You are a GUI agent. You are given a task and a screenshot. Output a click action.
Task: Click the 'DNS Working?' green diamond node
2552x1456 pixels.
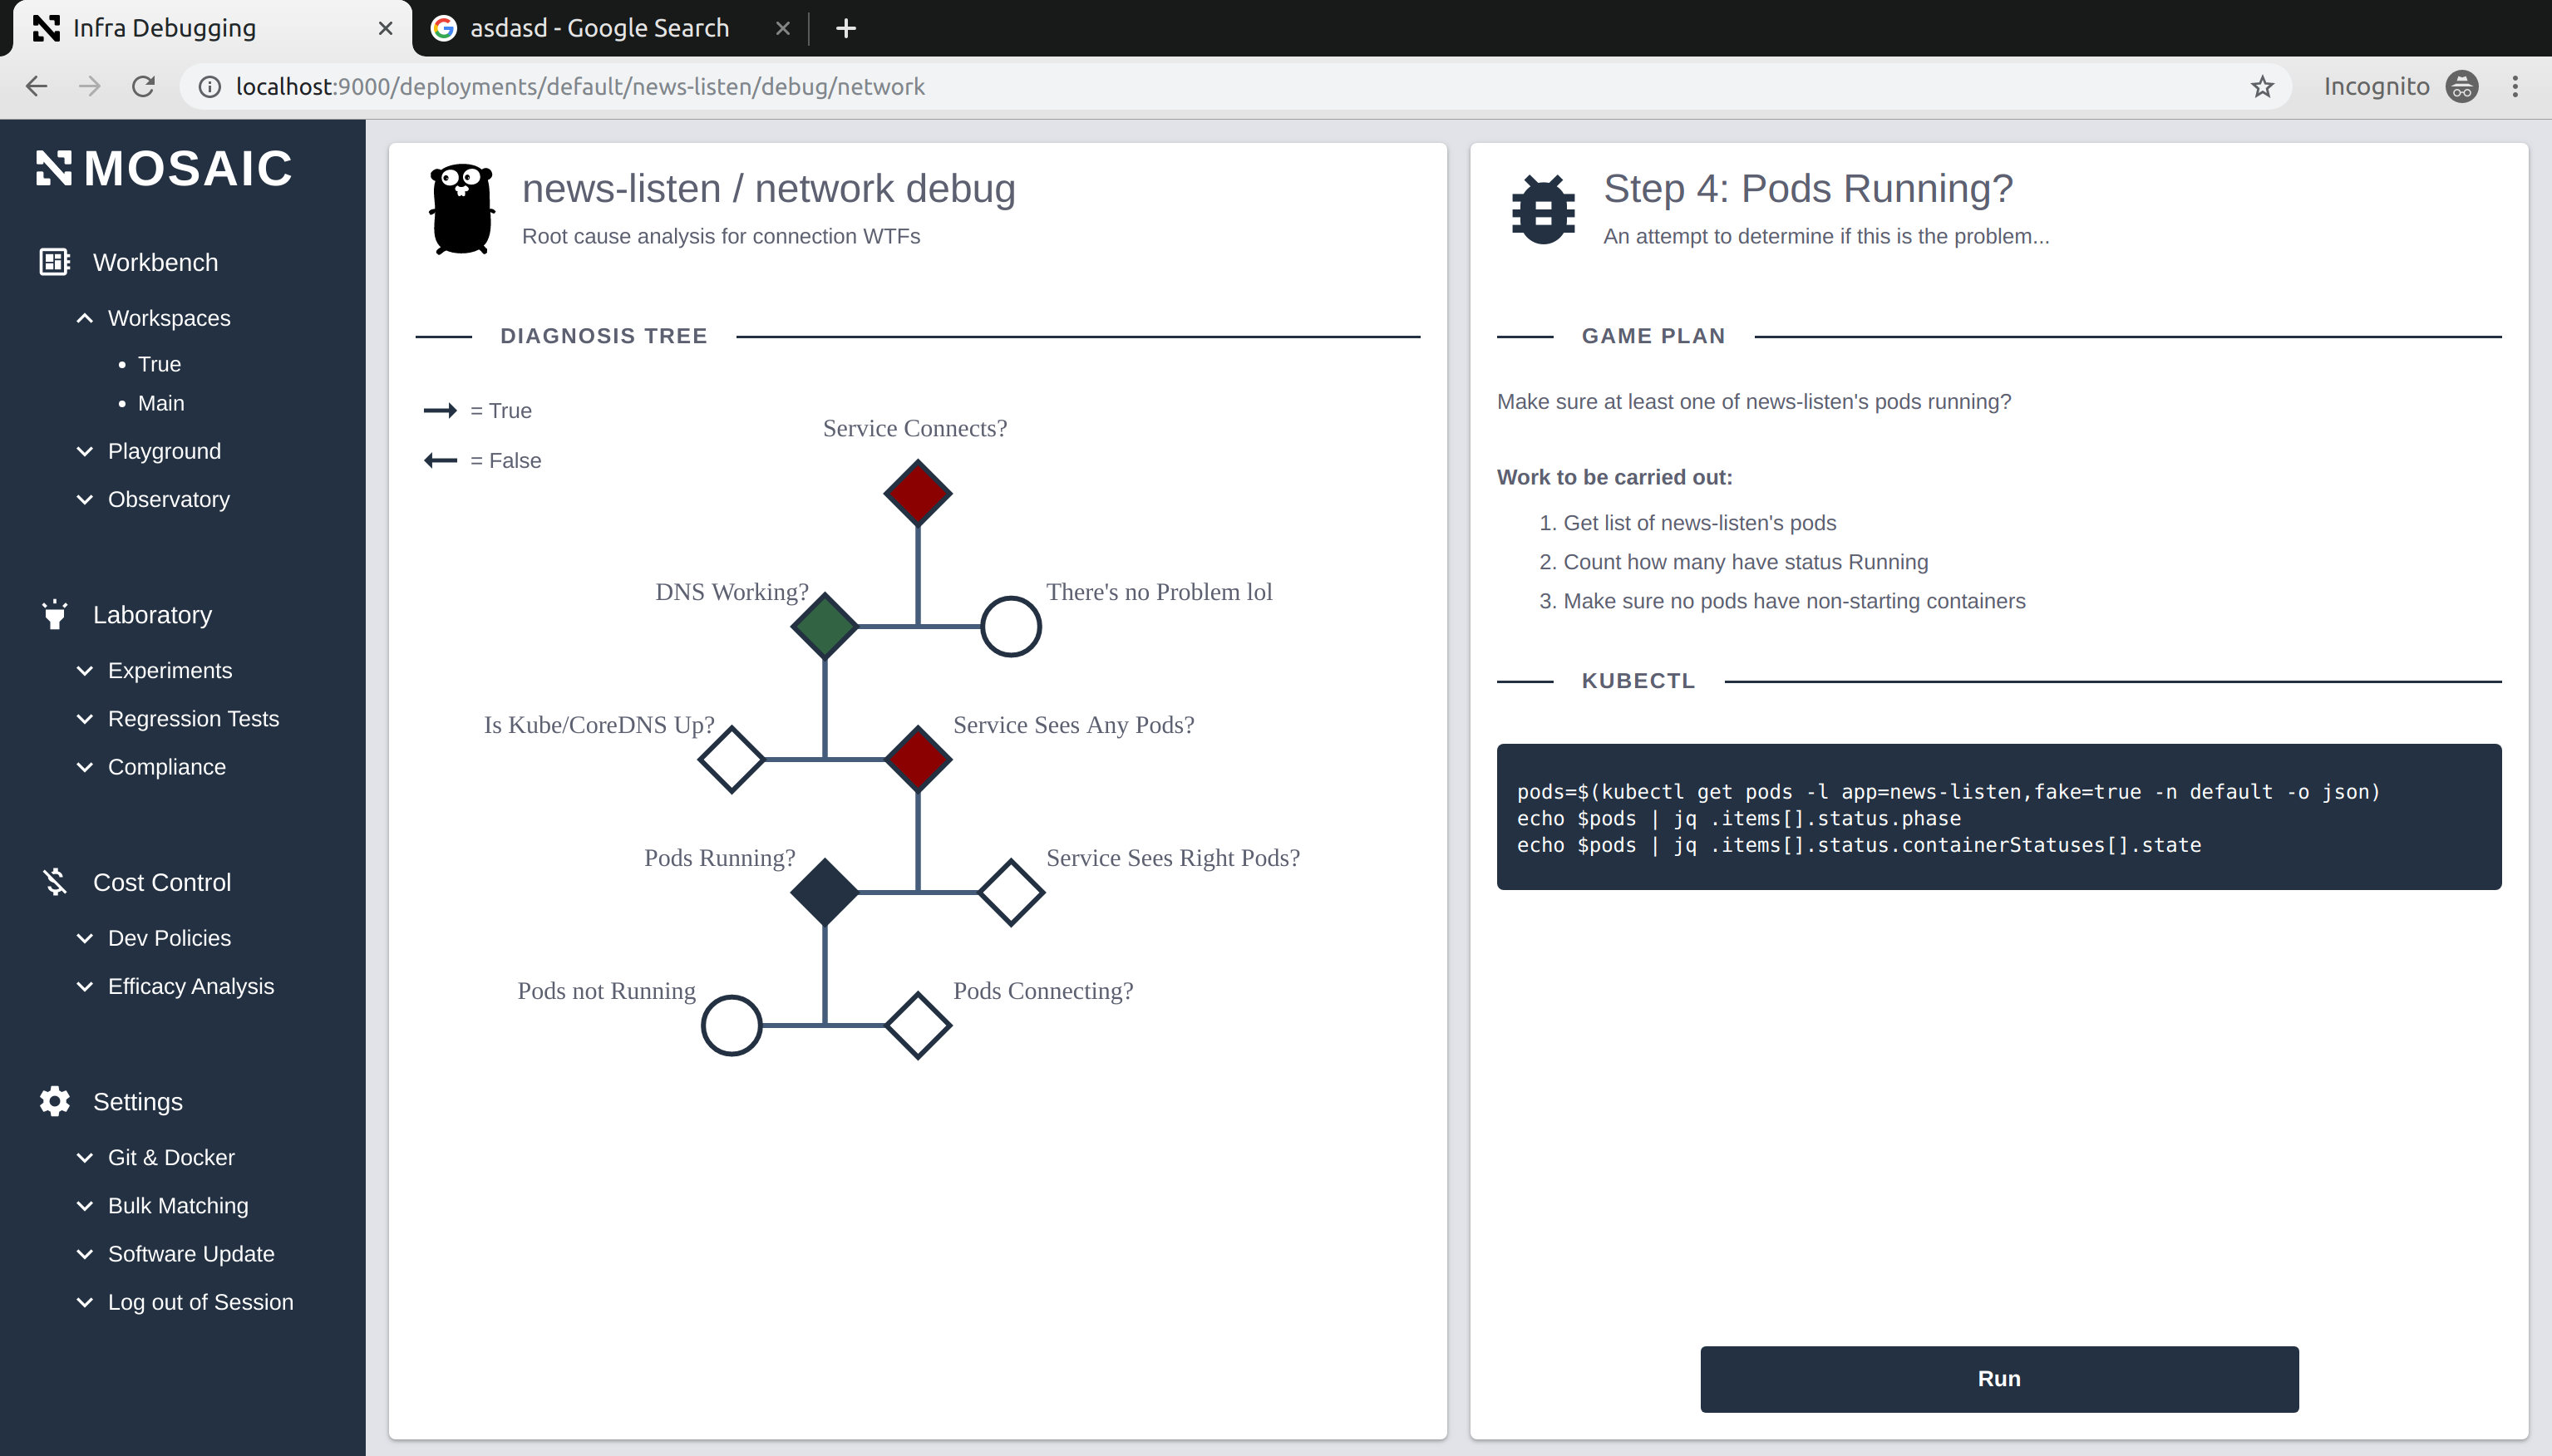pyautogui.click(x=825, y=625)
